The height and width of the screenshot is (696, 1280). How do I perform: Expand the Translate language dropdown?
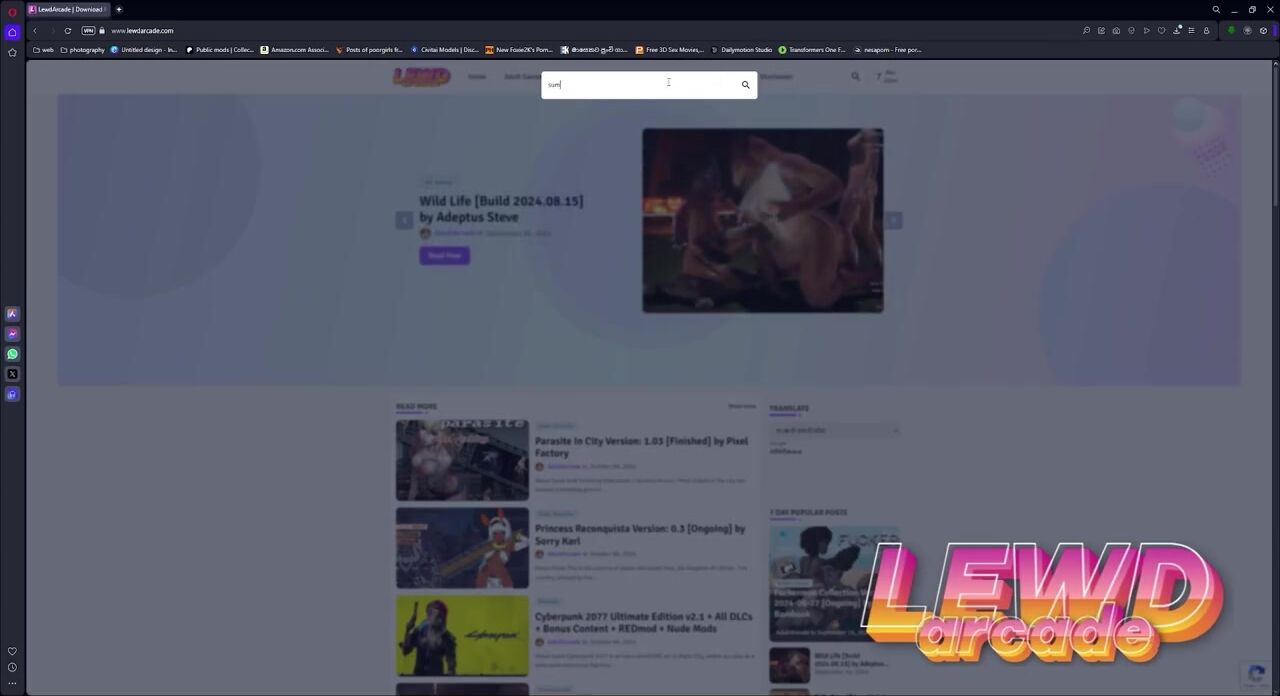pos(834,430)
